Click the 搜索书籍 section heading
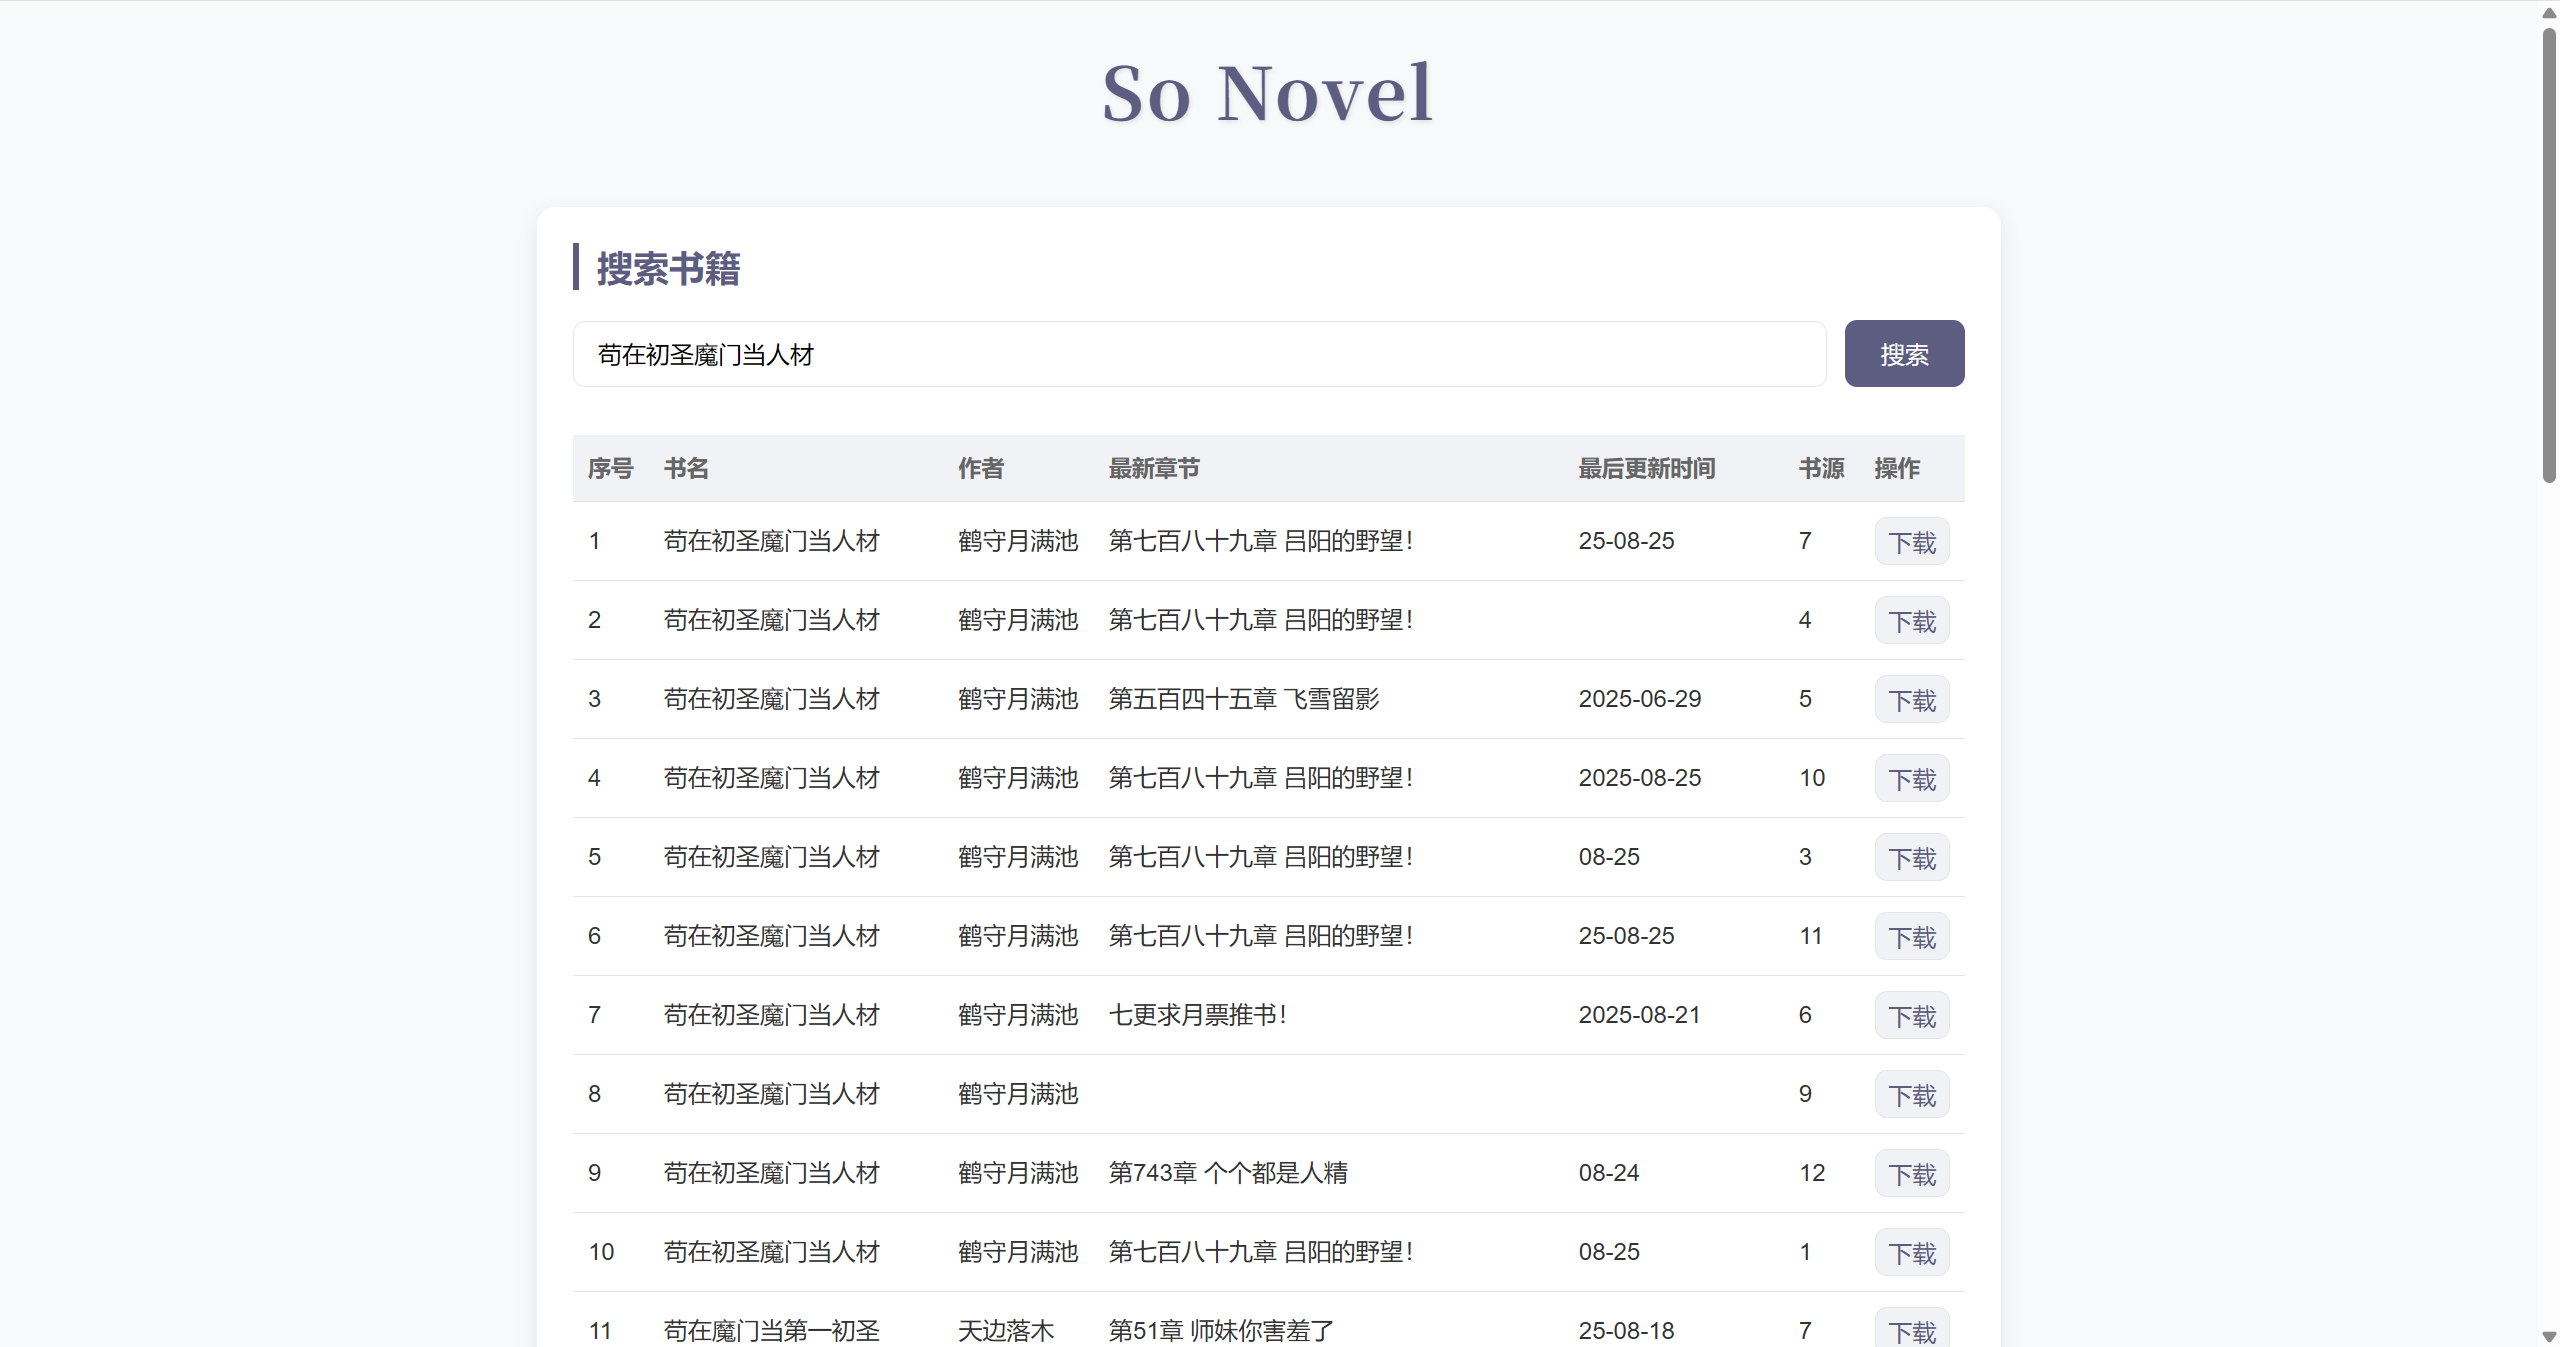The image size is (2560, 1347). 667,267
